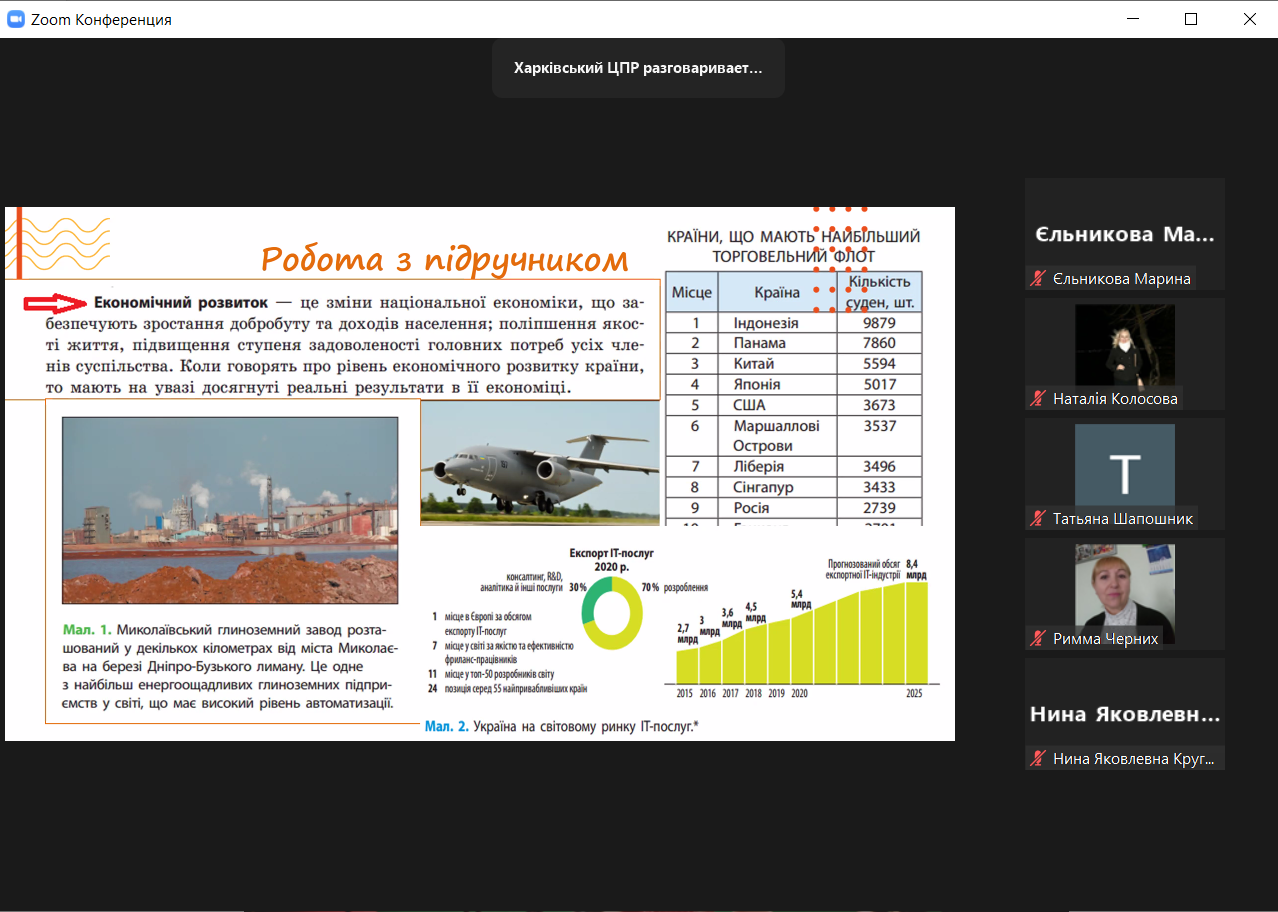Click the name label 'Єльникова Марина'
The height and width of the screenshot is (912, 1278).
1122,279
